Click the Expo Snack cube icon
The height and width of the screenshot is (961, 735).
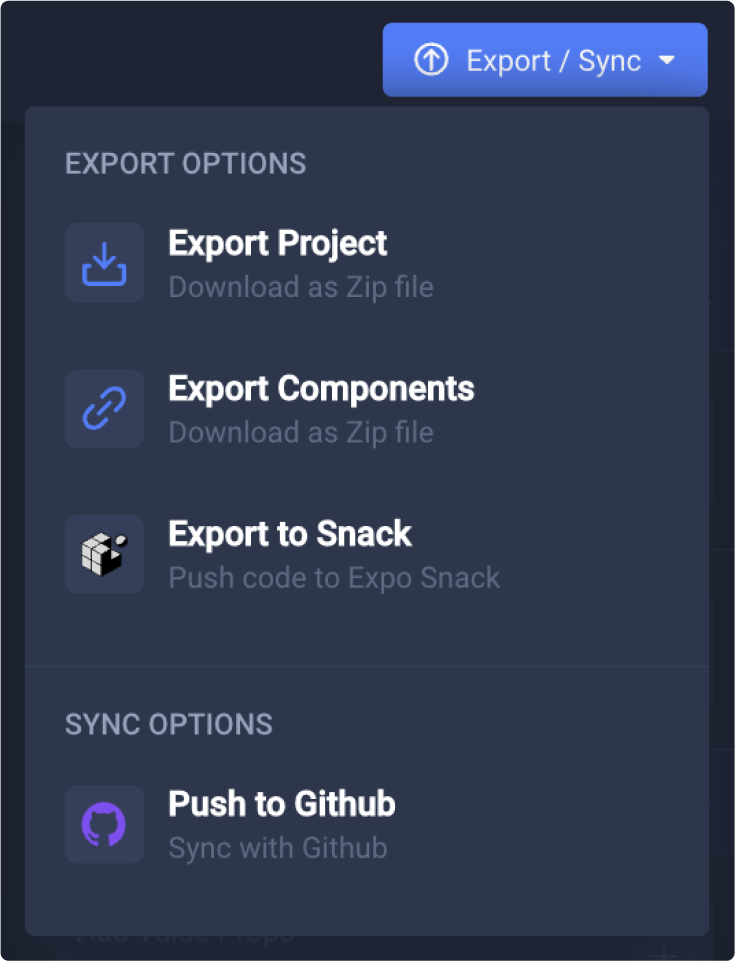click(x=104, y=554)
